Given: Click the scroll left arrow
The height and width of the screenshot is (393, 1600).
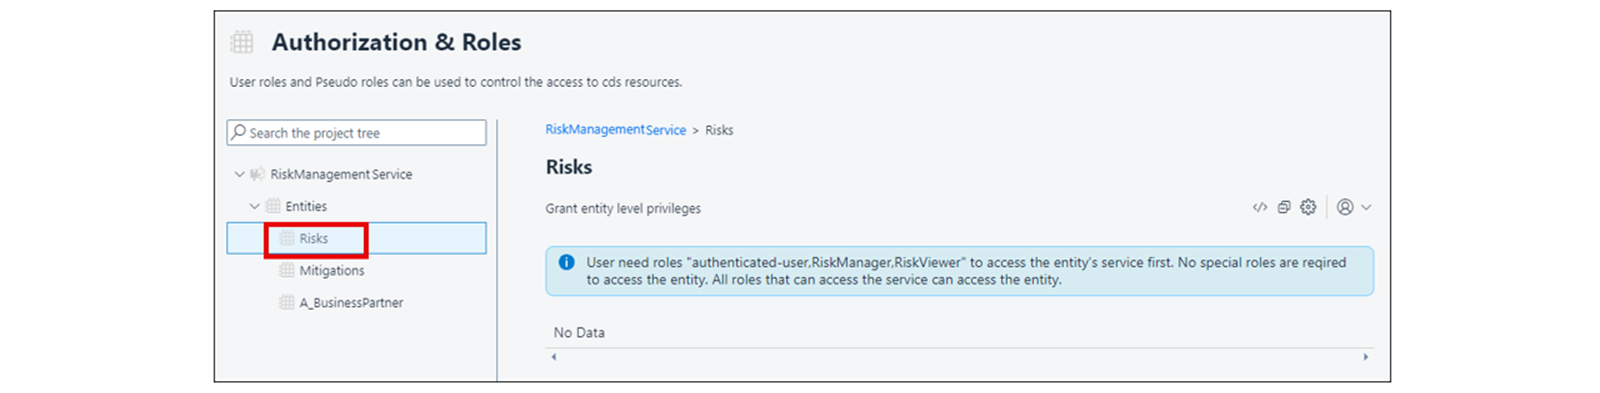Looking at the screenshot, I should [x=553, y=357].
